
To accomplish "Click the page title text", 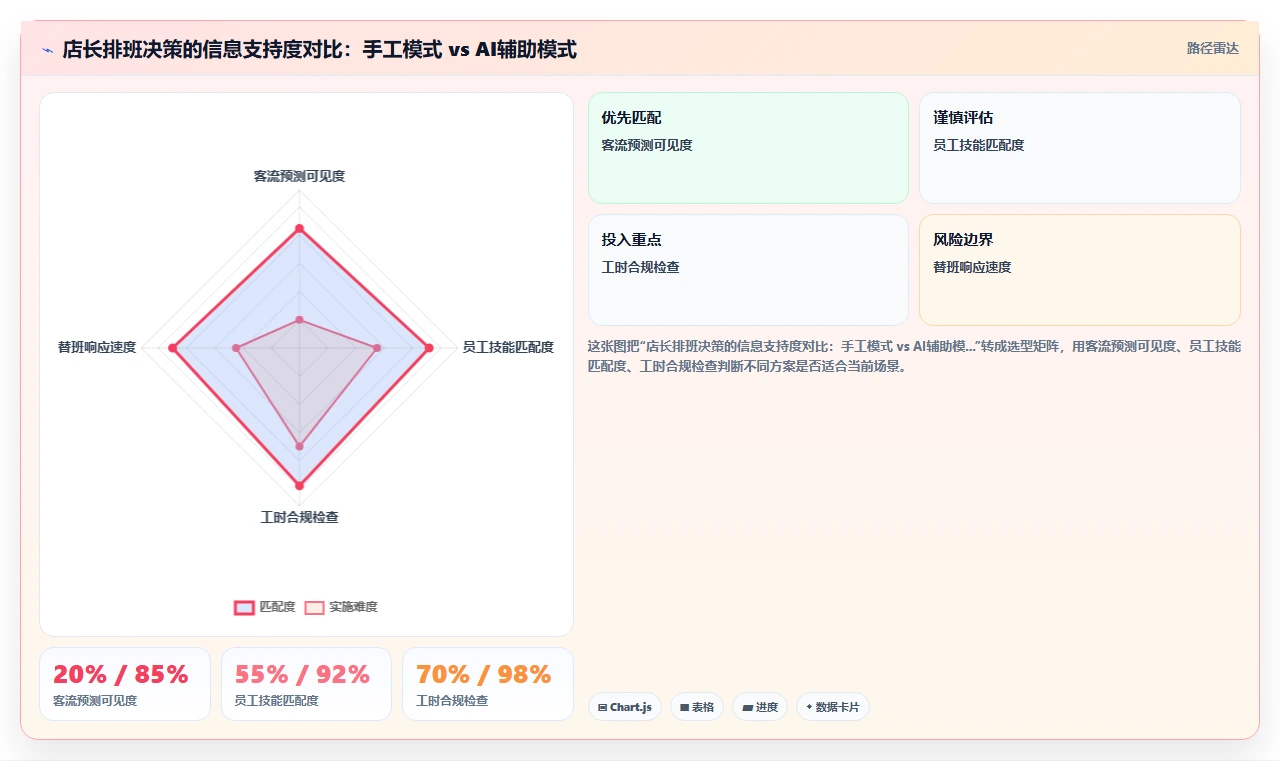I will 319,49.
